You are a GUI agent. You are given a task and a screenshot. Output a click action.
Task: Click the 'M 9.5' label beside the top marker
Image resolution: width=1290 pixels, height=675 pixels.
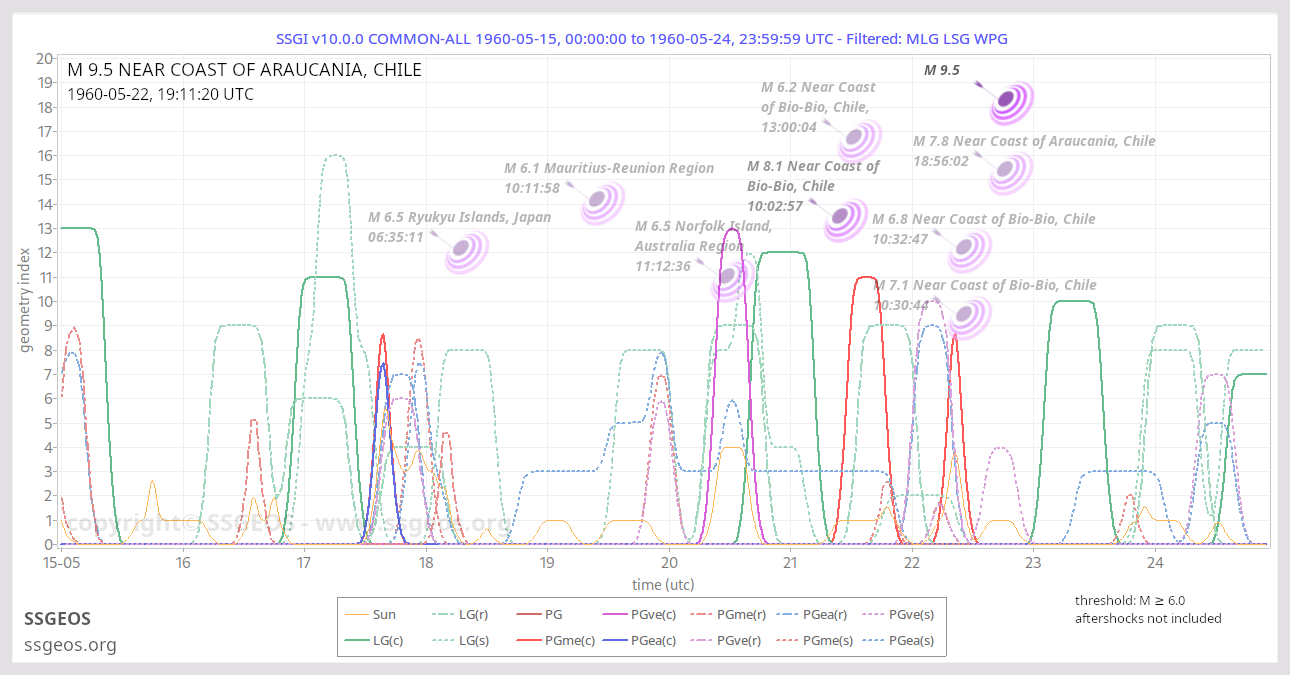[x=942, y=70]
